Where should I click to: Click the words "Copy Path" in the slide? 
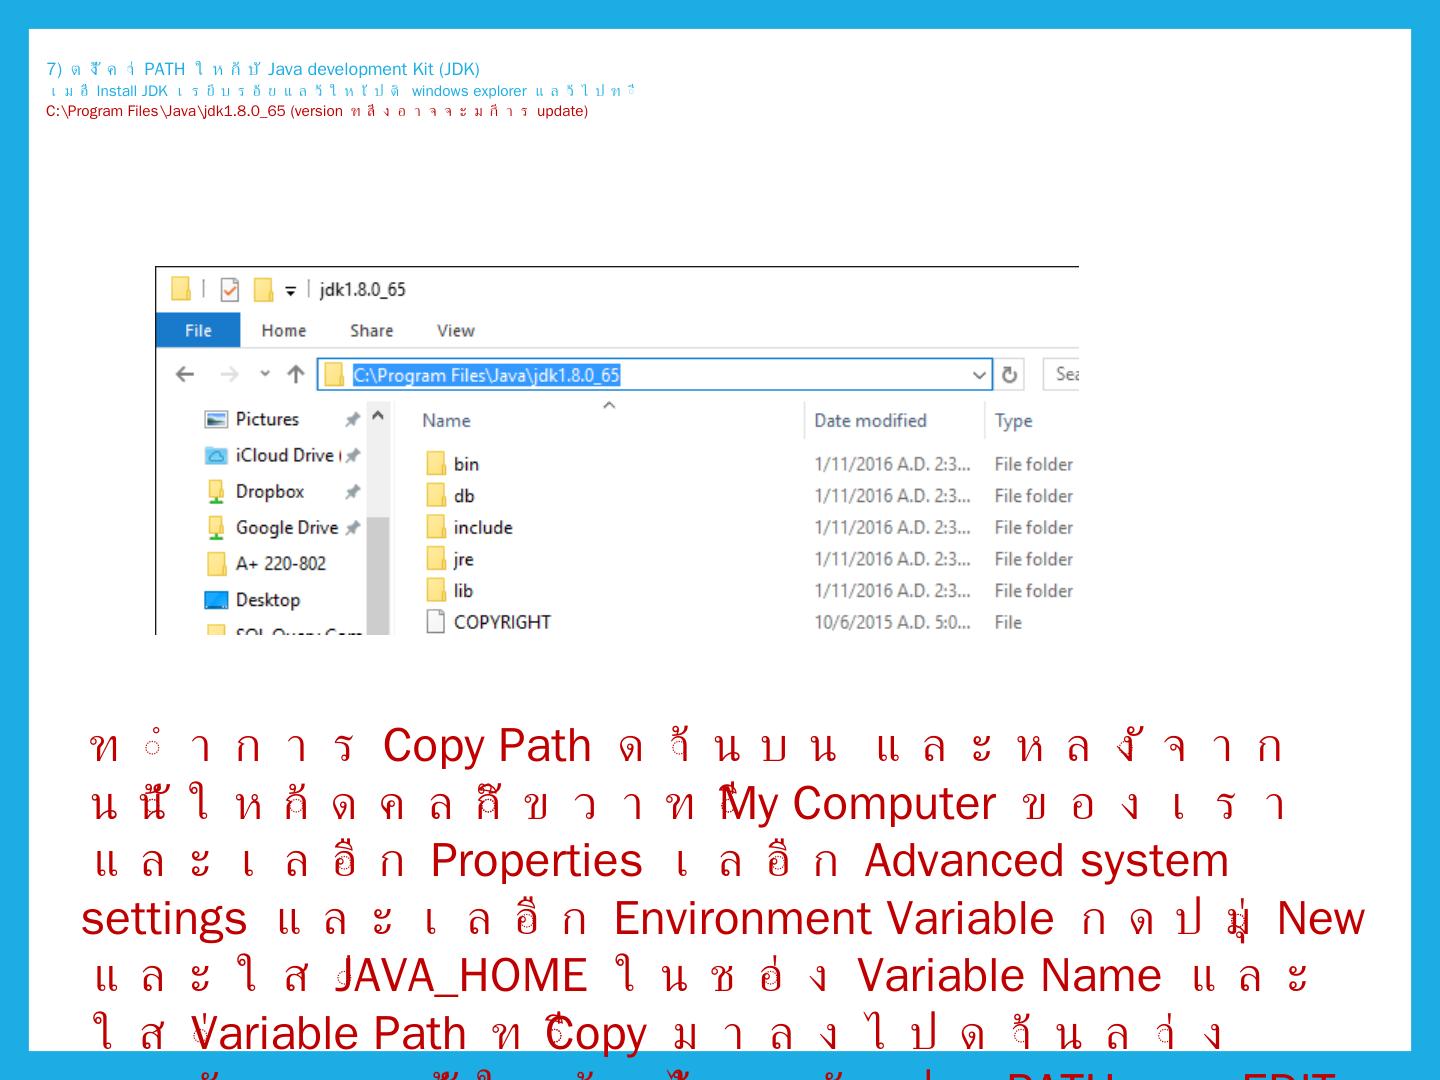tap(487, 746)
